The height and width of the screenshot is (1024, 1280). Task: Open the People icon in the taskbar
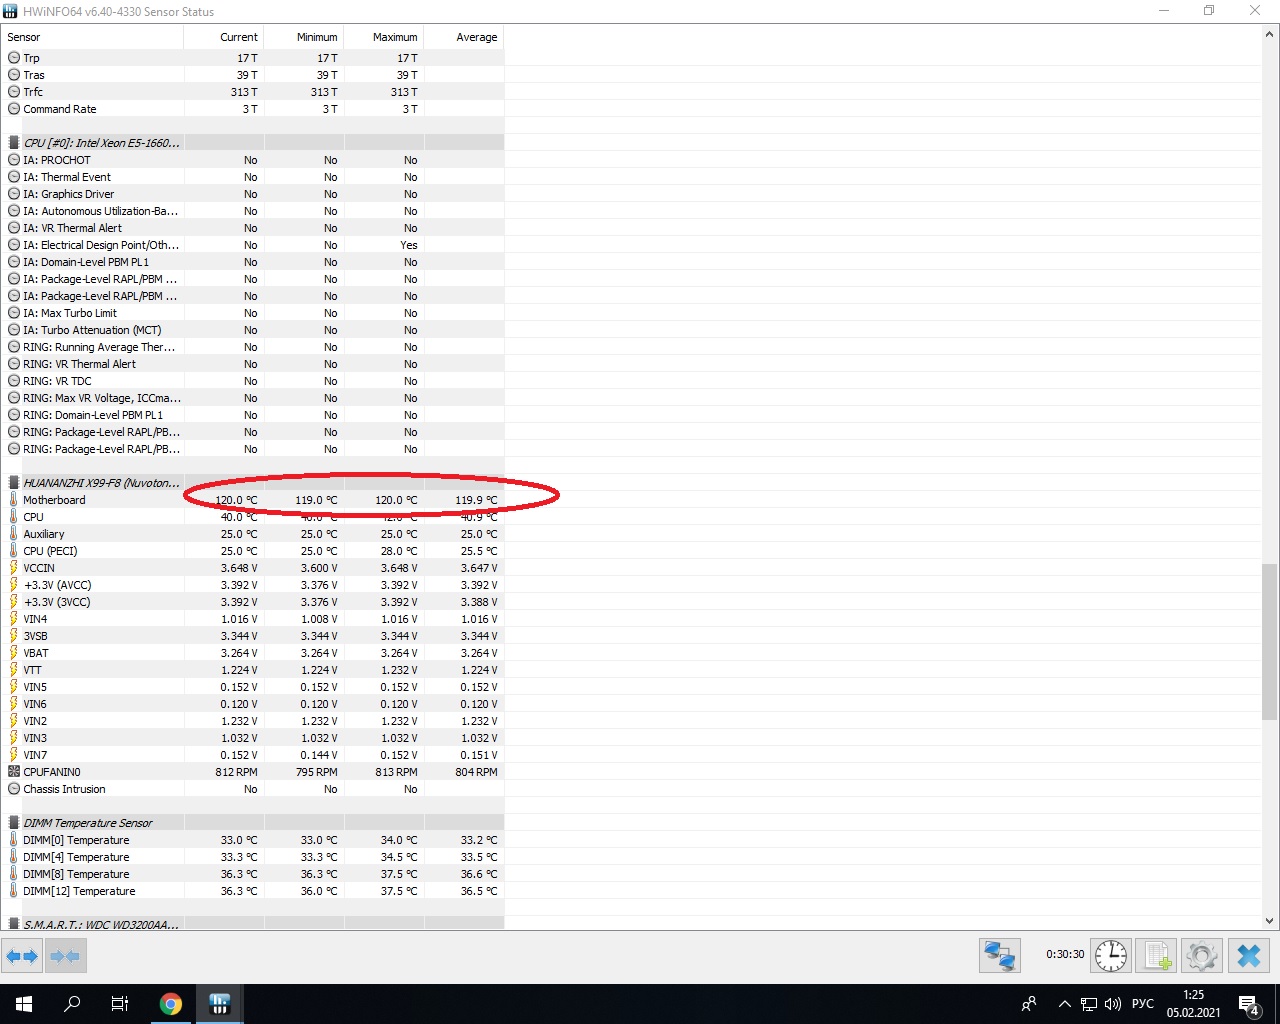pos(1029,1004)
